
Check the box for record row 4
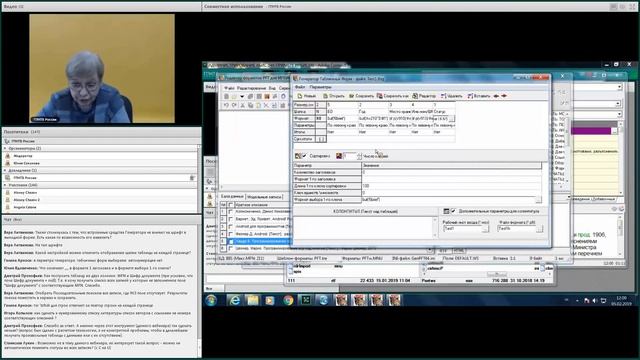click(x=231, y=234)
